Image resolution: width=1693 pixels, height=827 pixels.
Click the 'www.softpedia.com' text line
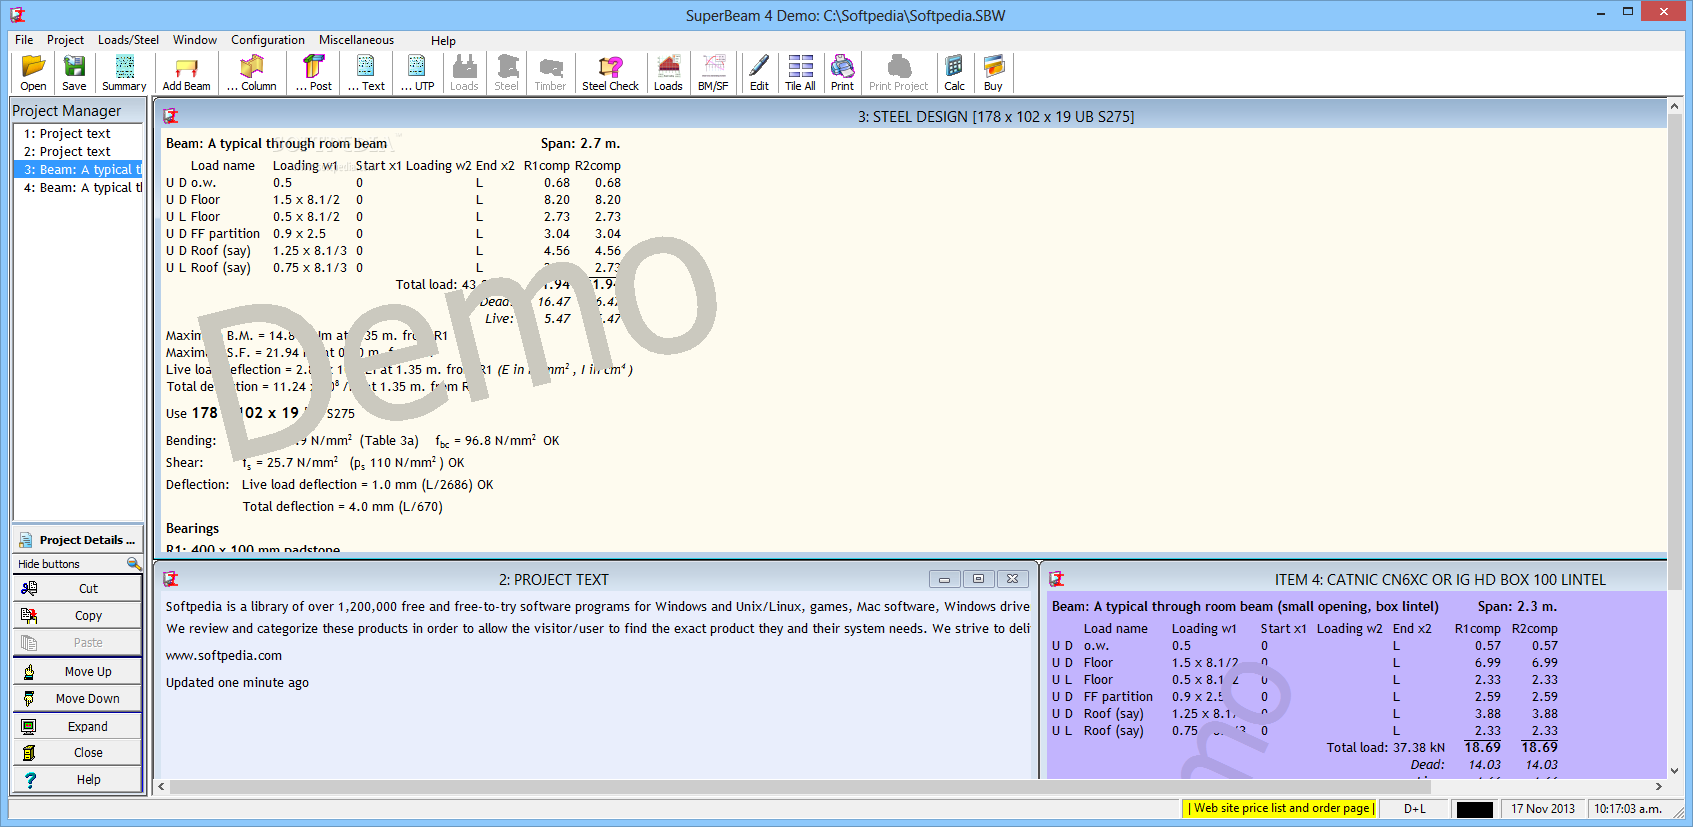click(224, 656)
